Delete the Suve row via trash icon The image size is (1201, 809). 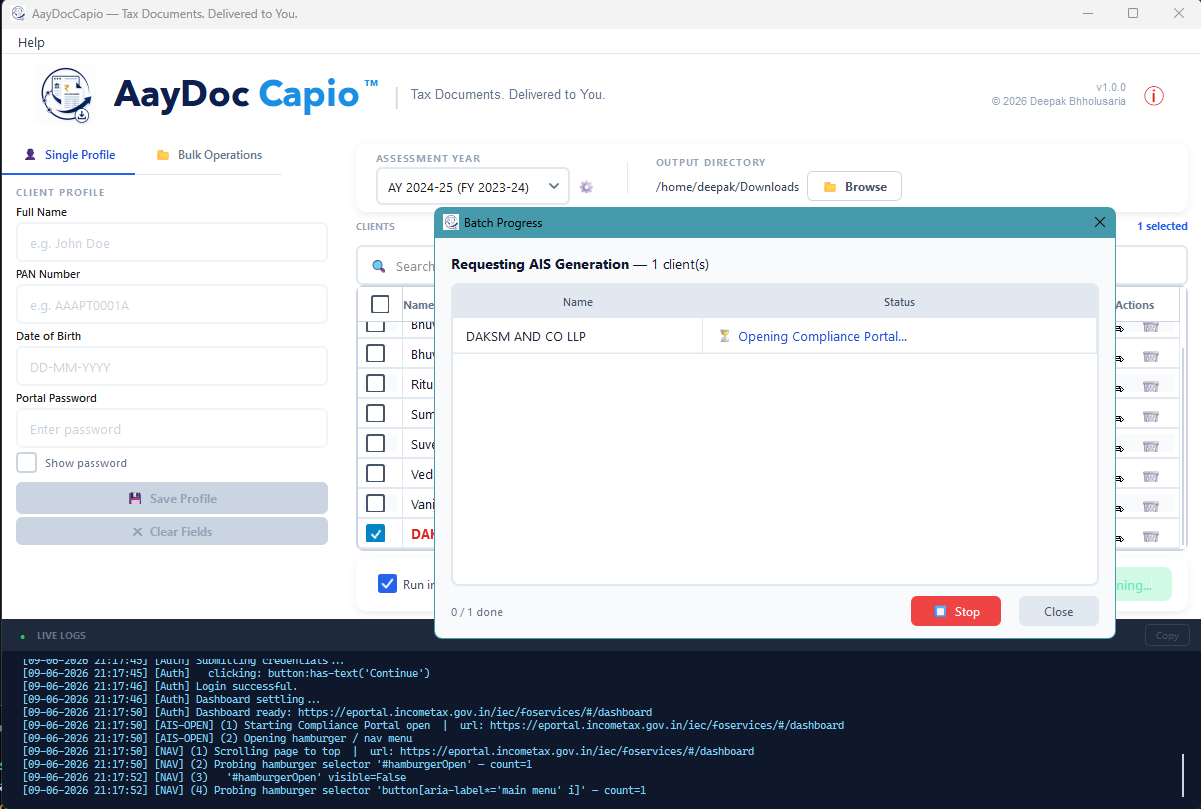(x=1151, y=445)
